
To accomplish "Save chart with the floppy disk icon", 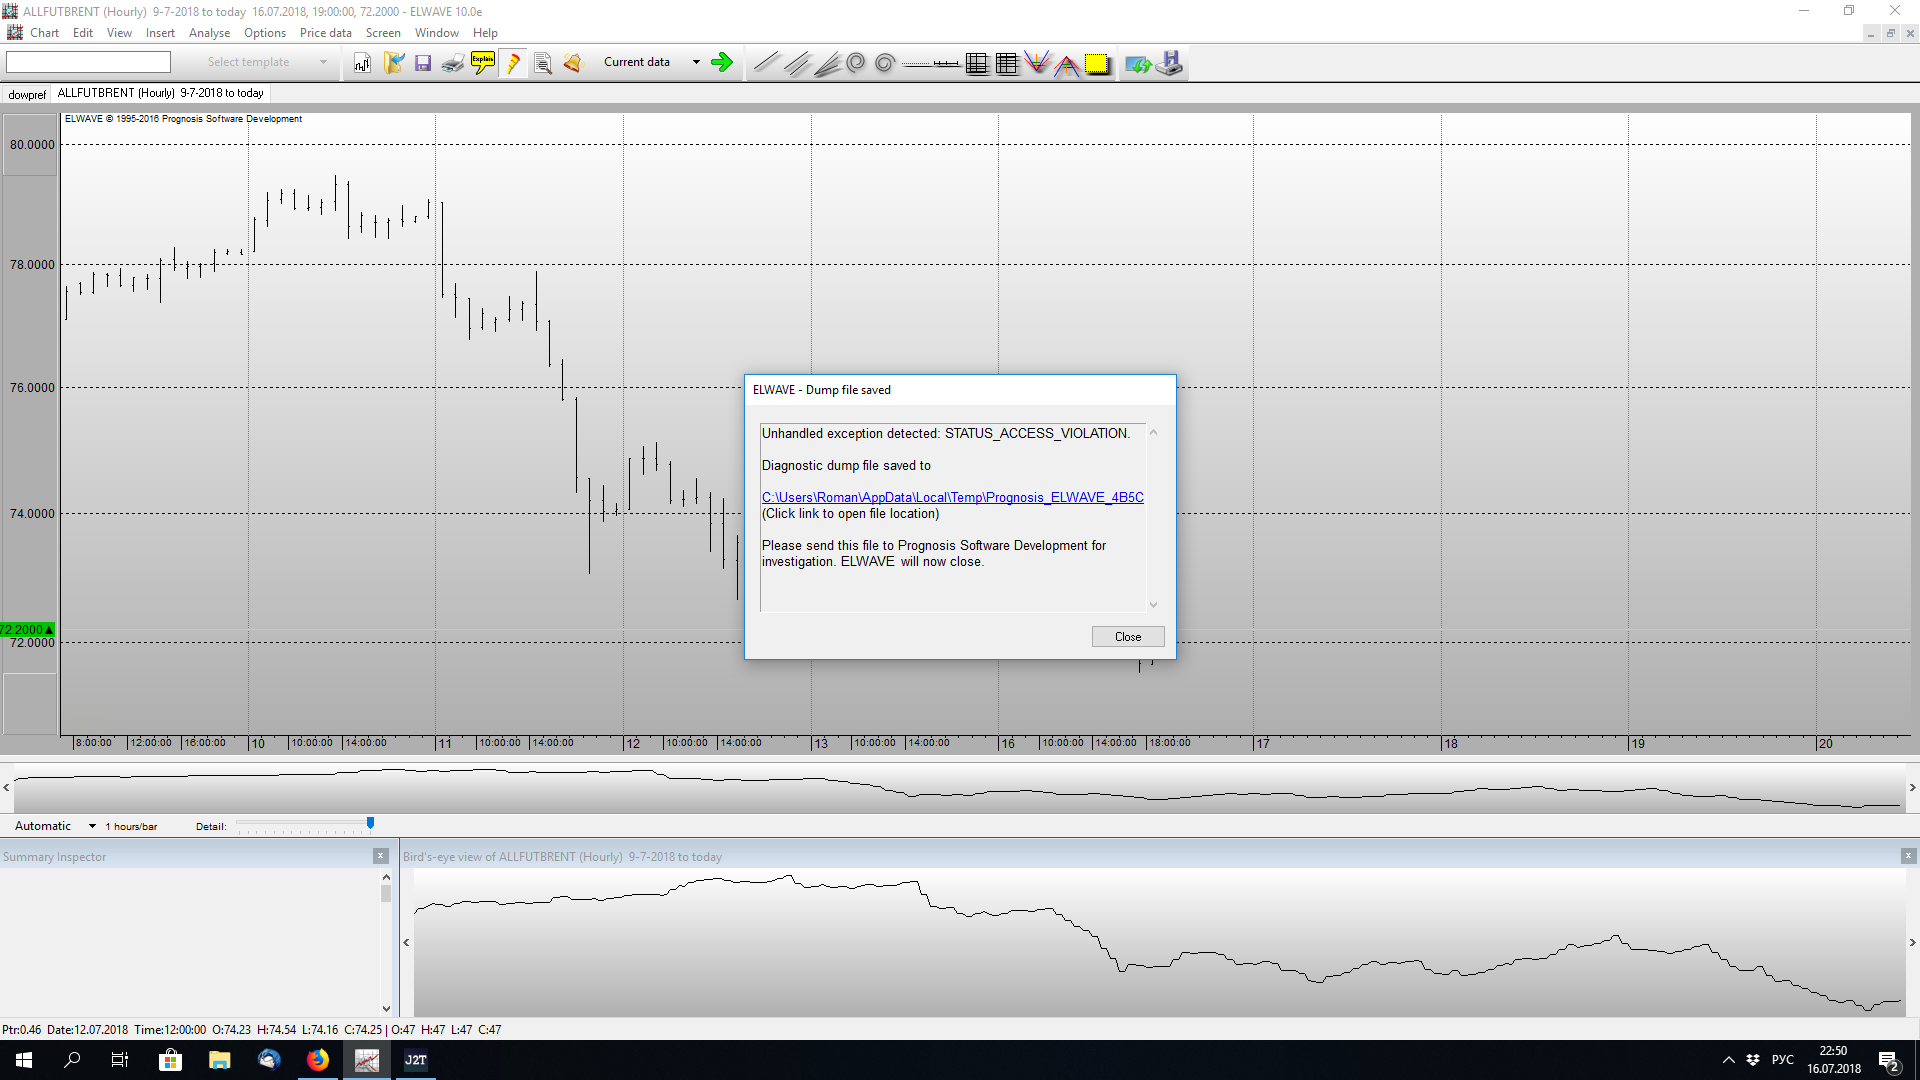I will pos(423,63).
